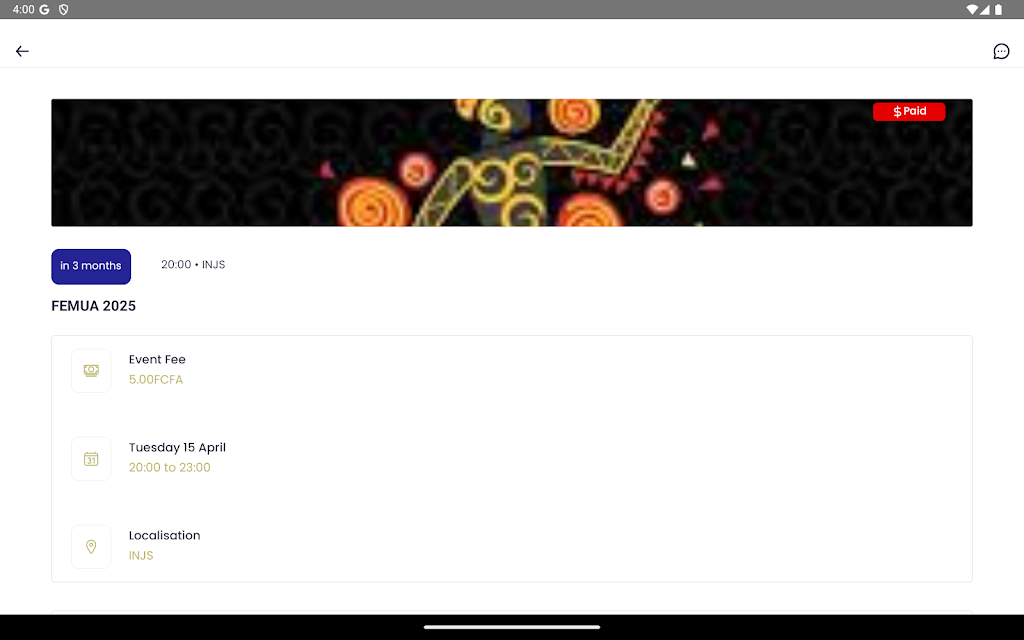Tap the Event Fee money icon
Viewport: 1024px width, 640px height.
91,371
